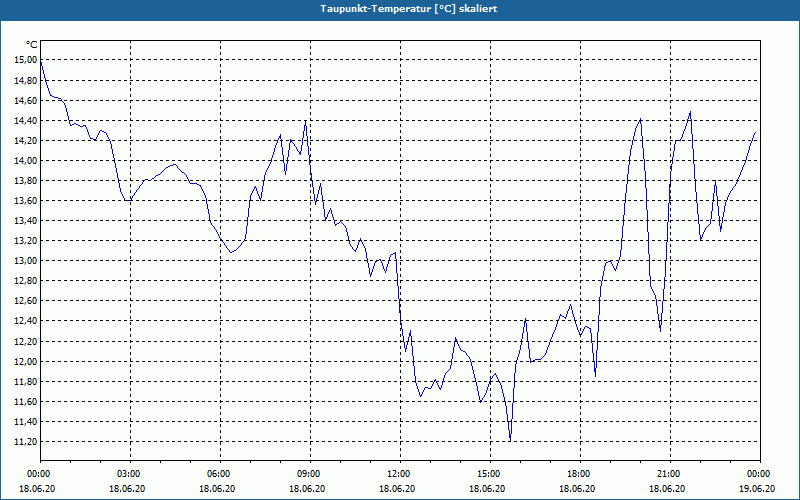This screenshot has height=500, width=800.
Task: Click the 19.06.20 date label
Action: (757, 488)
